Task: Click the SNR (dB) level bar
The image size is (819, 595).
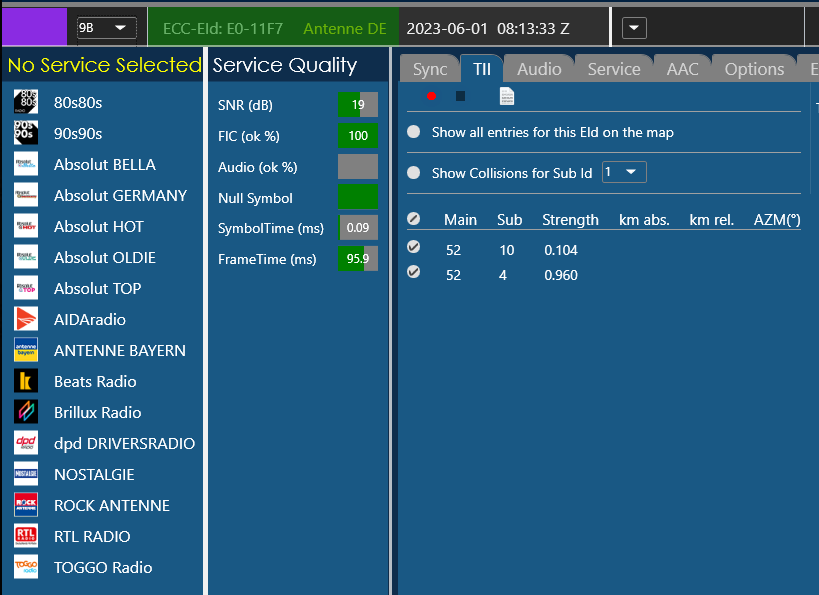Action: (357, 104)
